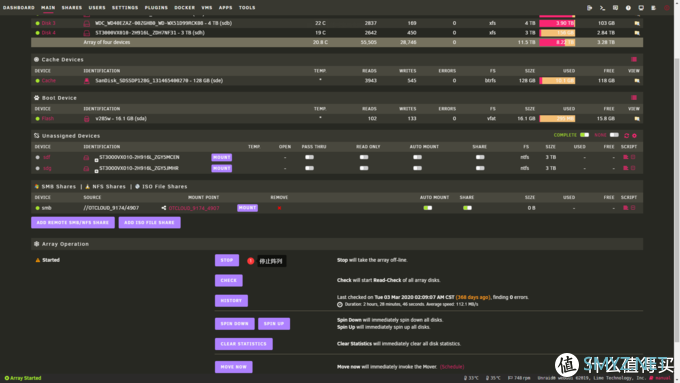Stop the array with STOP button
Viewport: 680px width, 383px height.
(x=227, y=260)
